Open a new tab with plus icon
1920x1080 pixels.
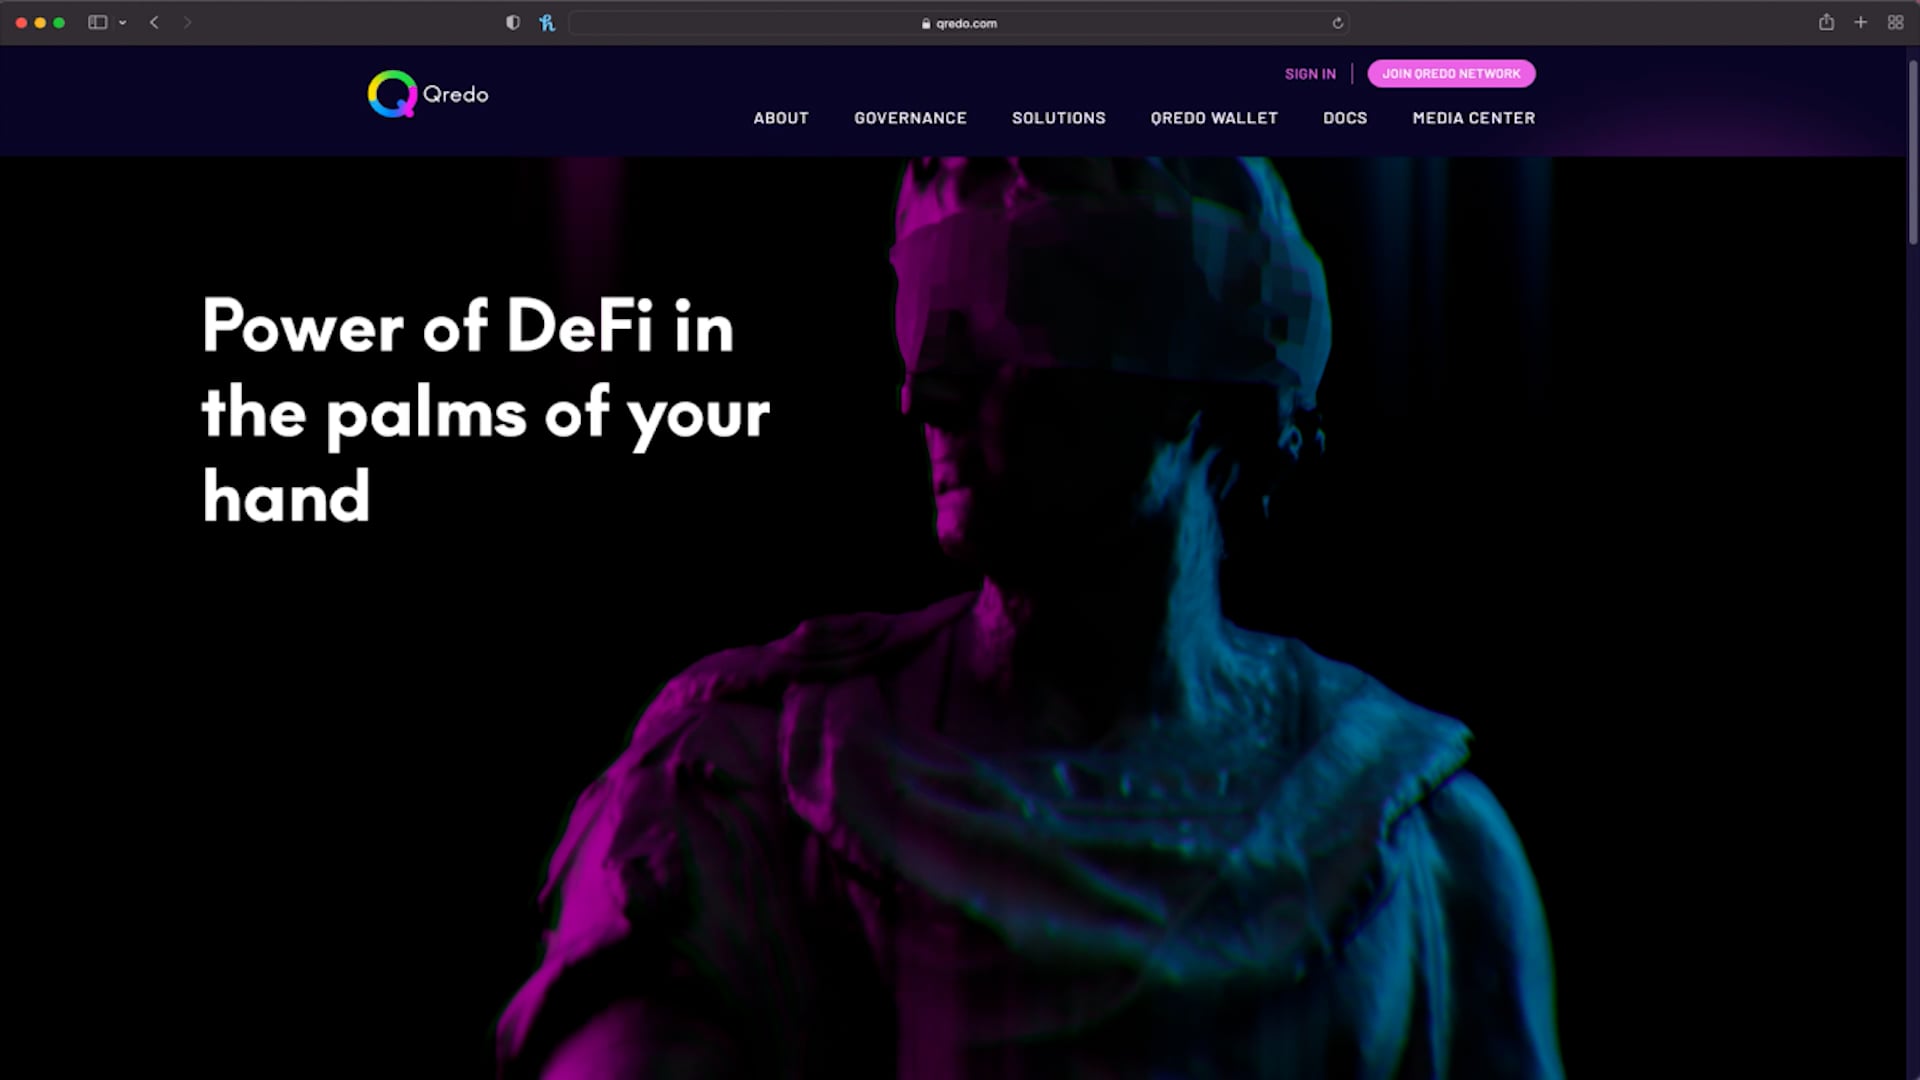[1860, 22]
